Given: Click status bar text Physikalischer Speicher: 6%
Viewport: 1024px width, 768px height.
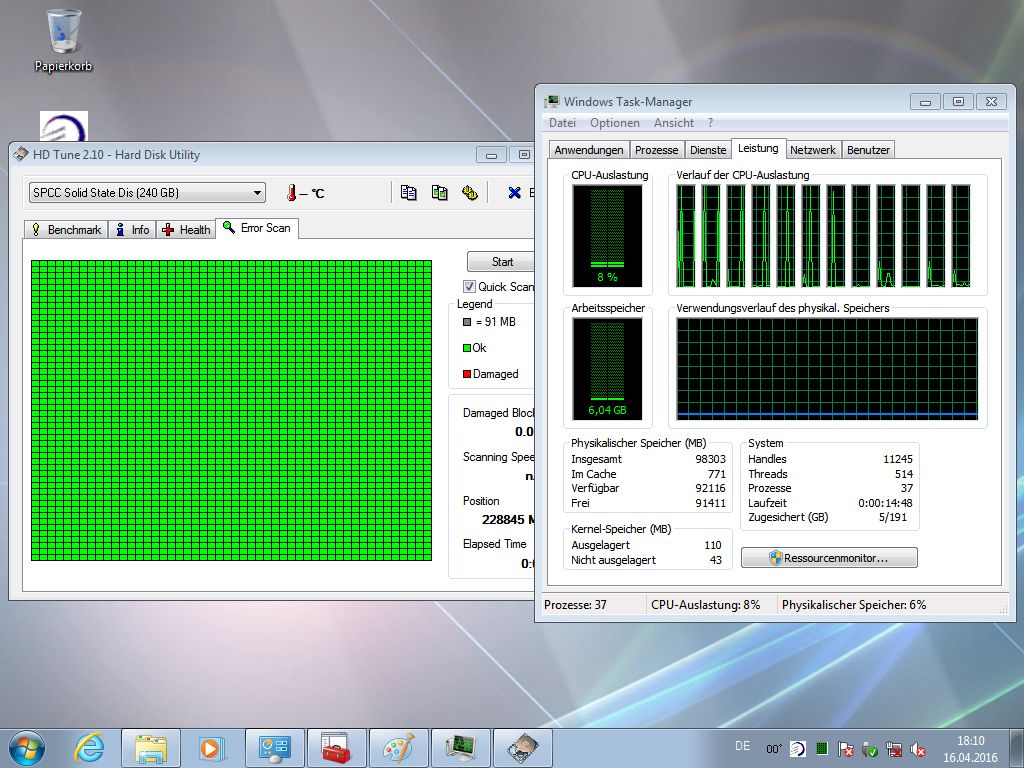Looking at the screenshot, I should 854,605.
